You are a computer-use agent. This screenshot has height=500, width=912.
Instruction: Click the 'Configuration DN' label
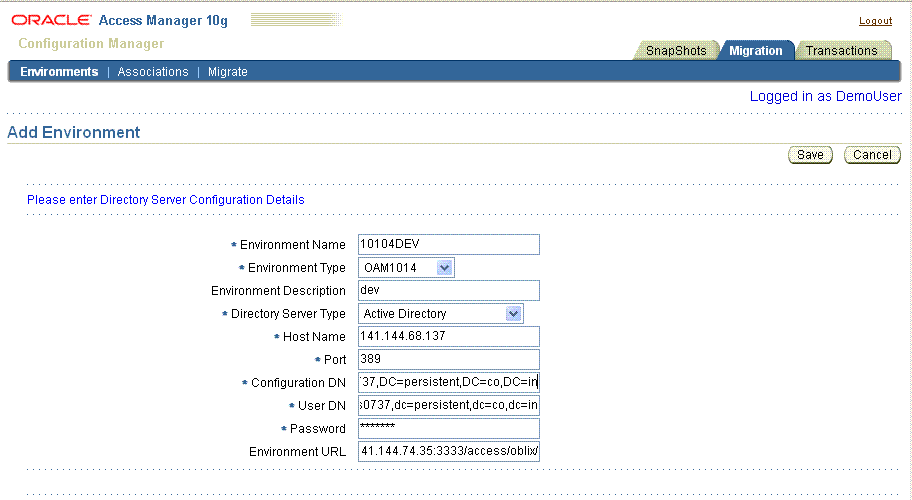[x=298, y=383]
